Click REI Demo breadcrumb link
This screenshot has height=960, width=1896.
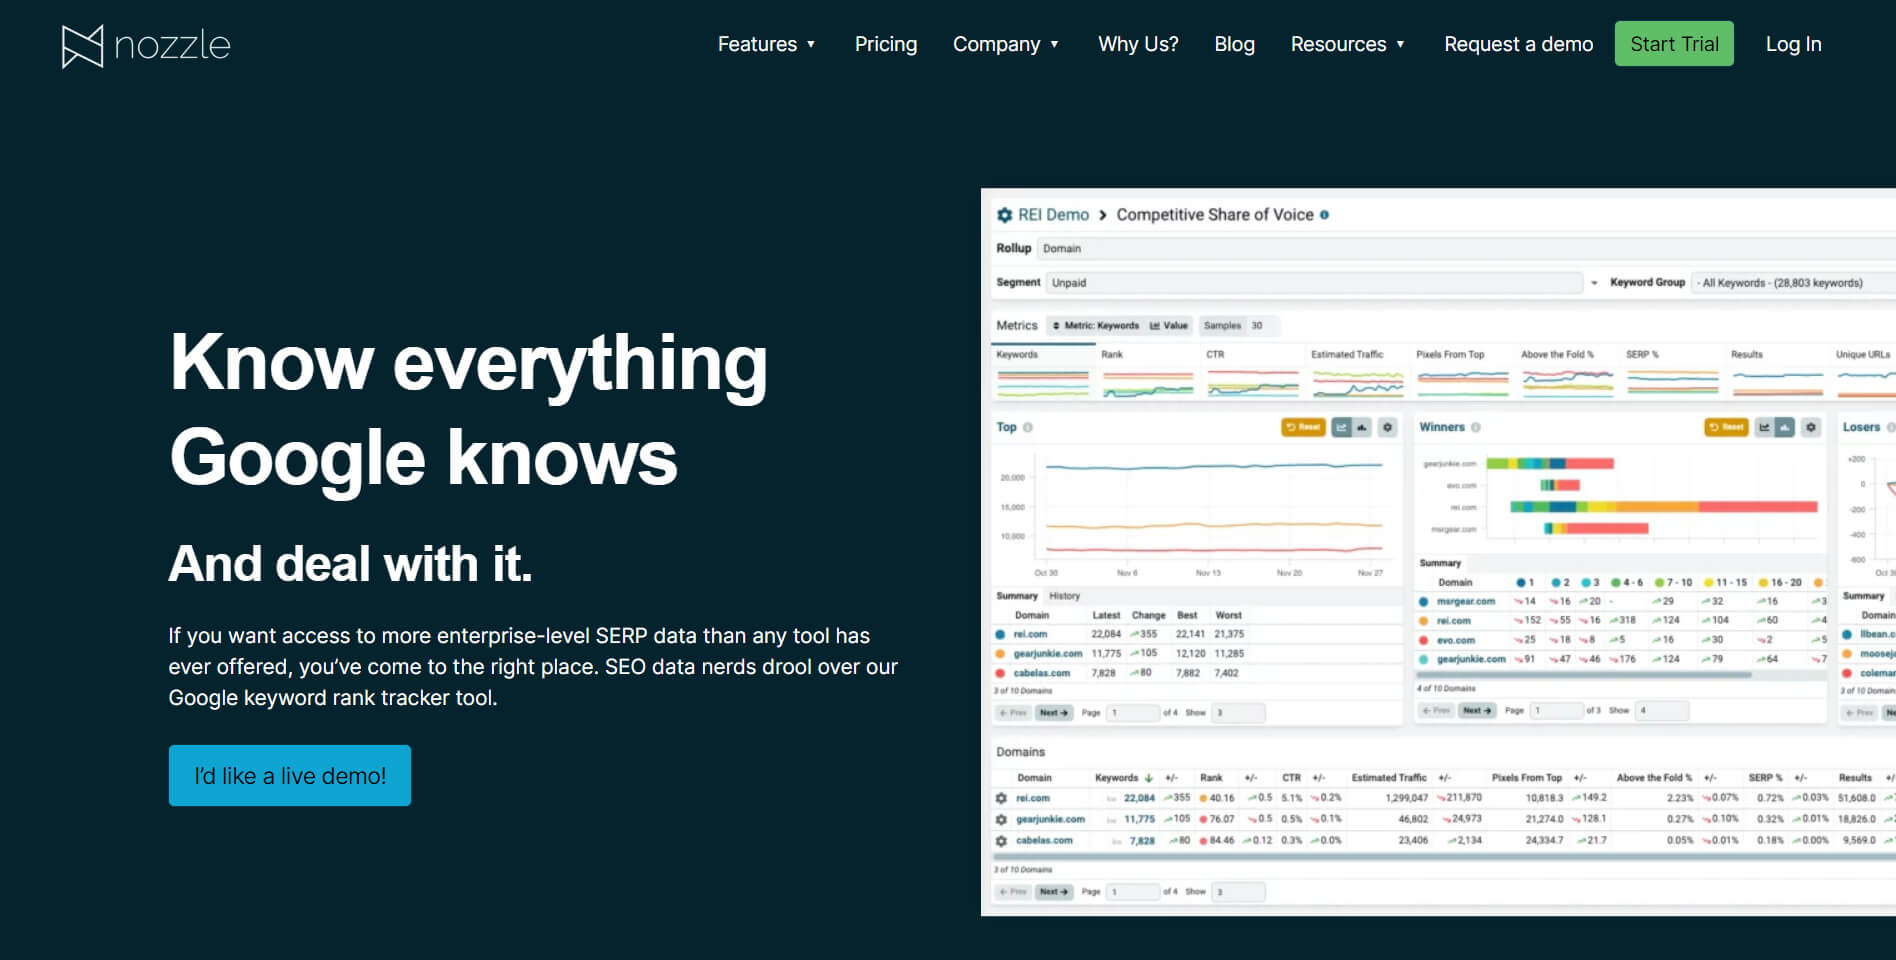(1053, 215)
